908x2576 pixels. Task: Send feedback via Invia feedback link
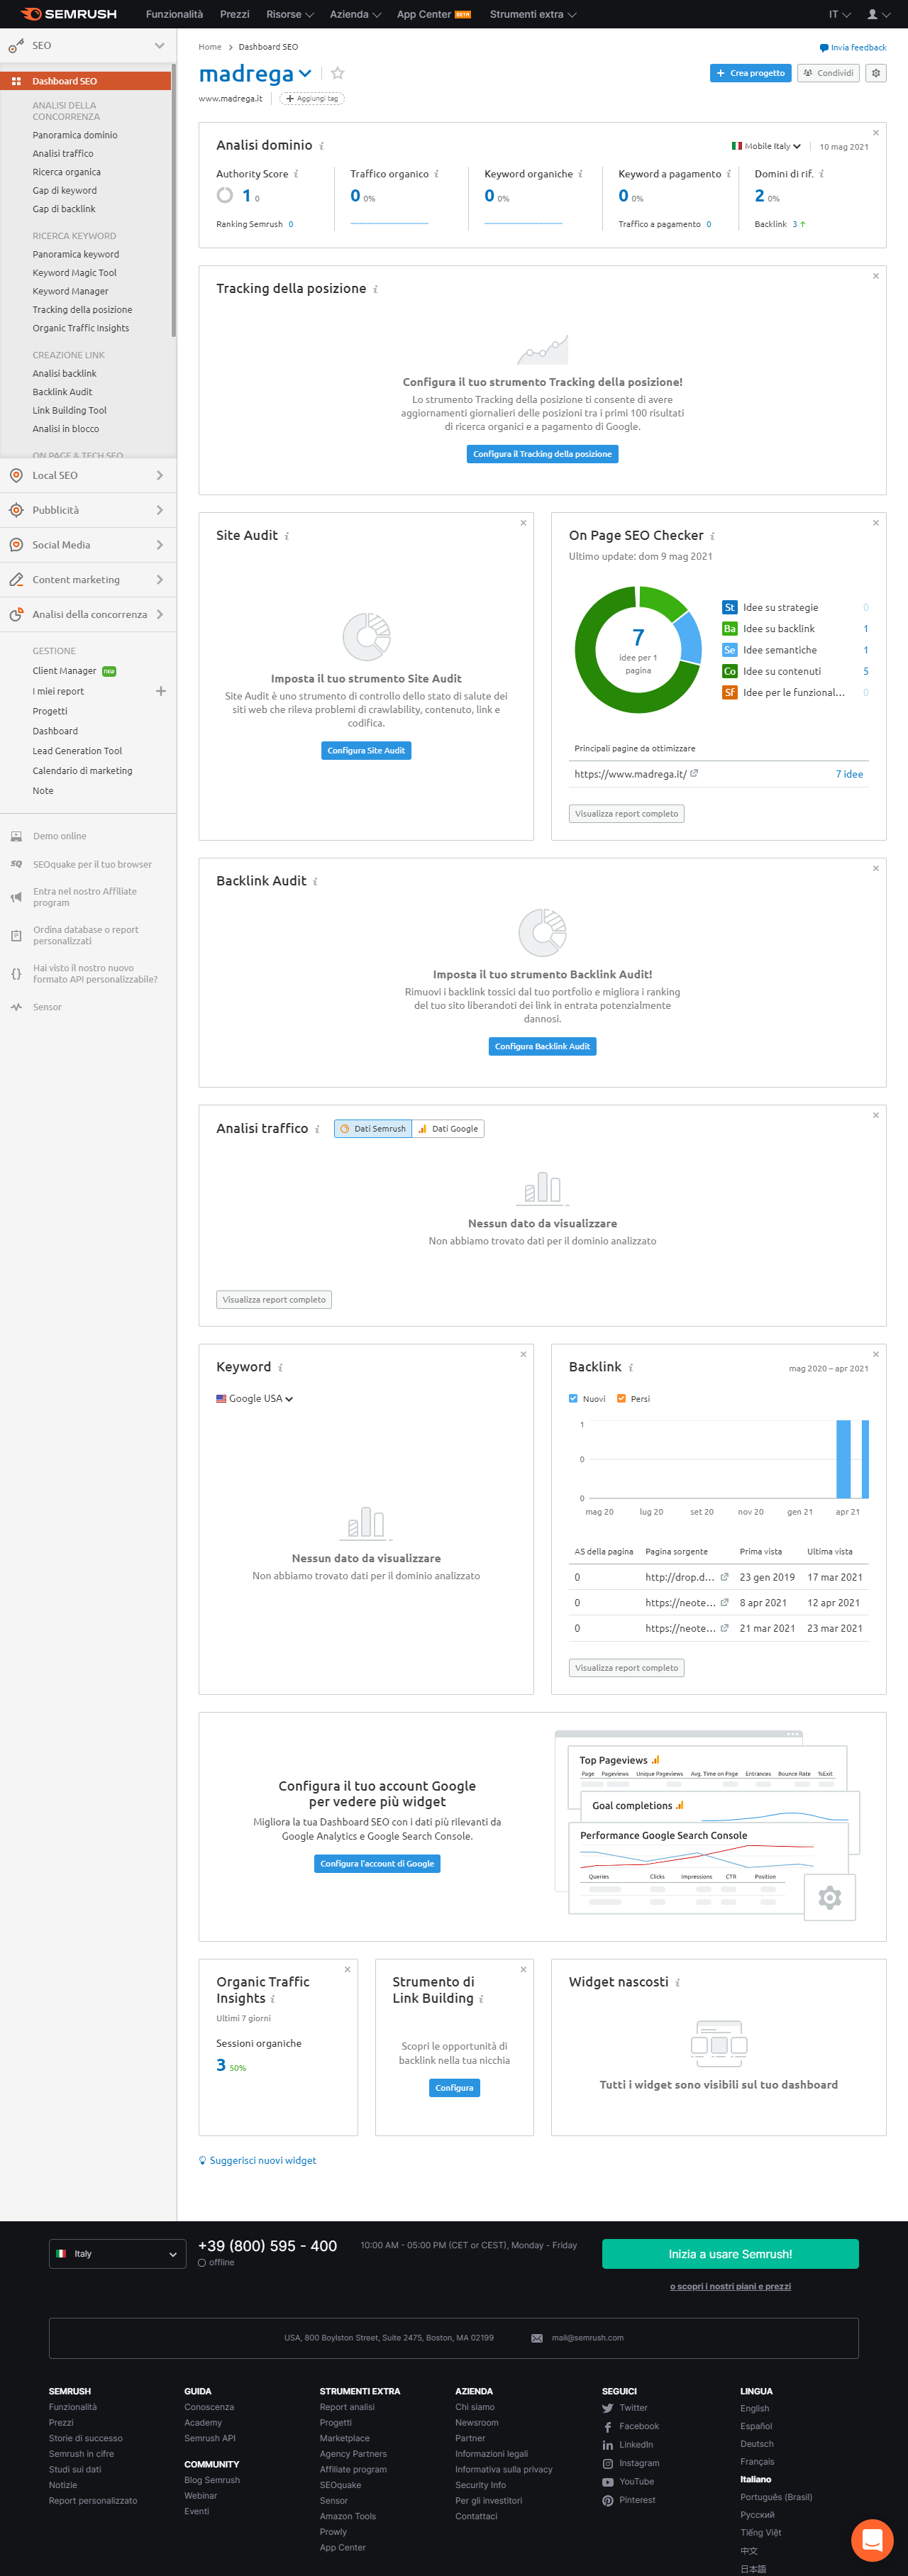pos(853,47)
